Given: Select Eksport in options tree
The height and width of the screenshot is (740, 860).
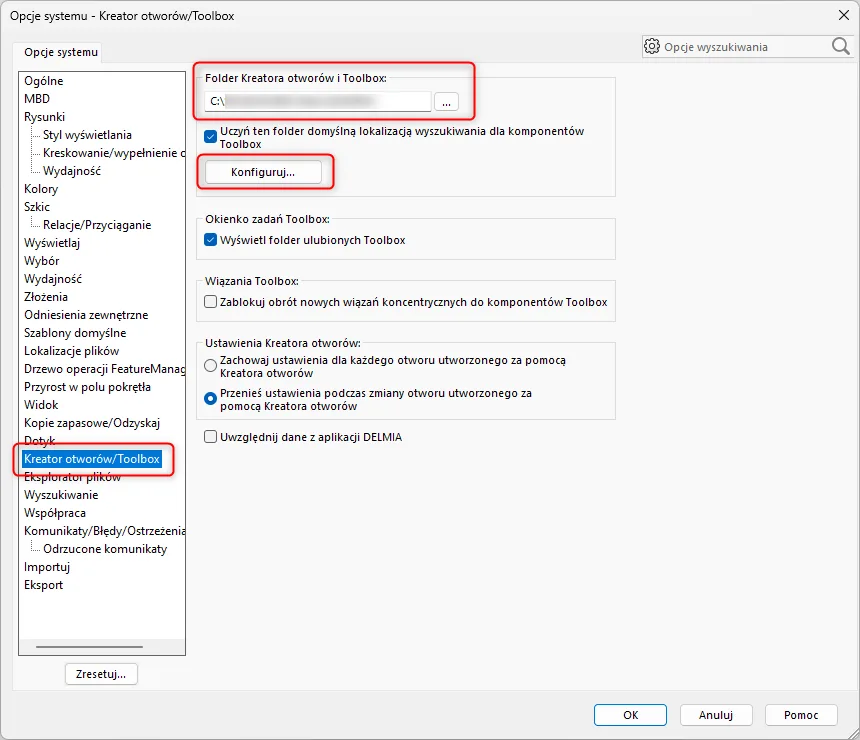Looking at the screenshot, I should (x=43, y=585).
